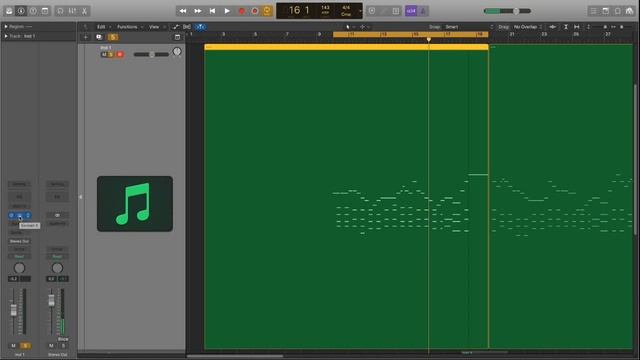Open the Stereo Out output slot
The image size is (640, 360).
[19, 241]
